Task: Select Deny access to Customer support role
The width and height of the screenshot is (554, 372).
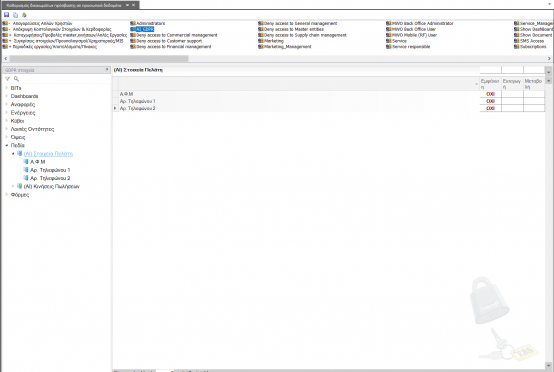Action: point(169,41)
